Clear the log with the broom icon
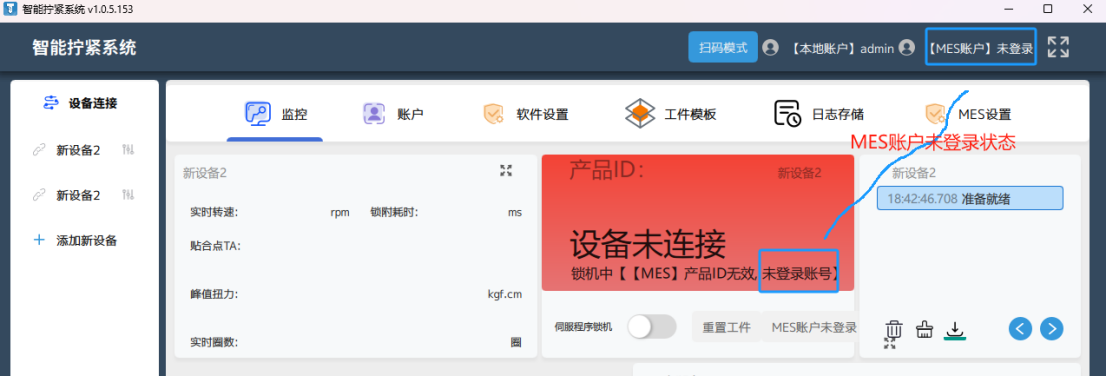Viewport: 1106px width, 376px height. coord(925,329)
